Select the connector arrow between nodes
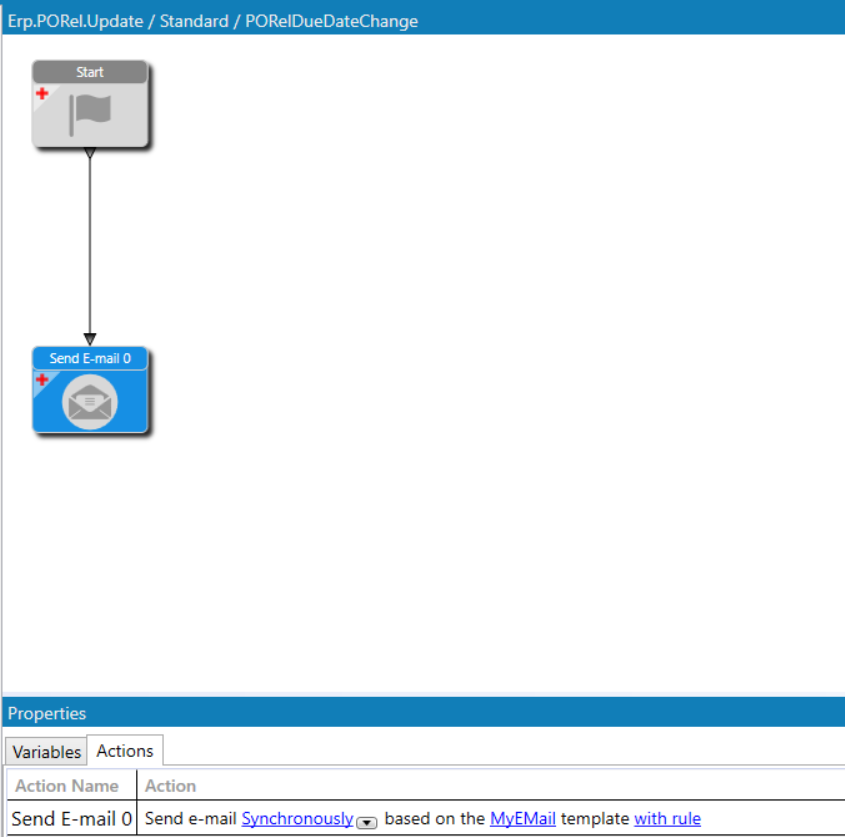This screenshot has width=845, height=837. tap(90, 247)
